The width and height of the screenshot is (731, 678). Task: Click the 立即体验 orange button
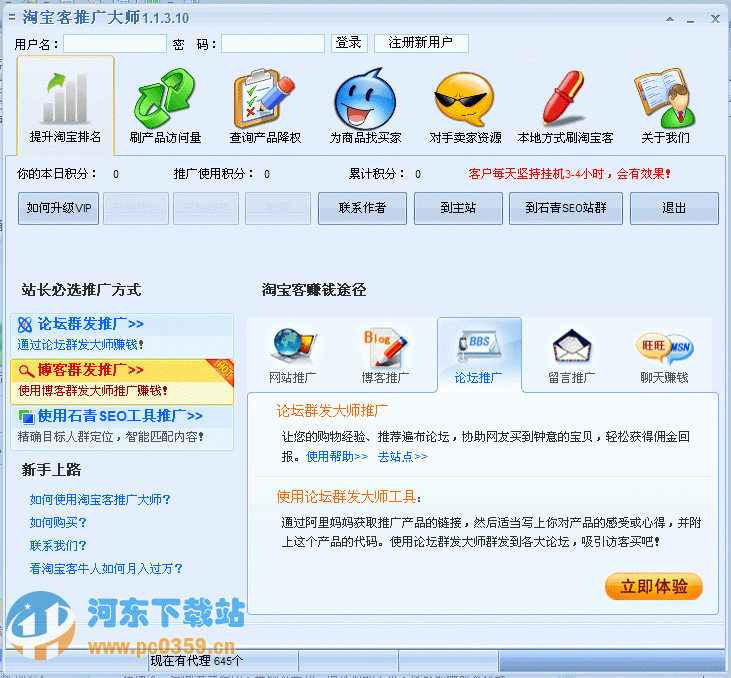pos(654,586)
